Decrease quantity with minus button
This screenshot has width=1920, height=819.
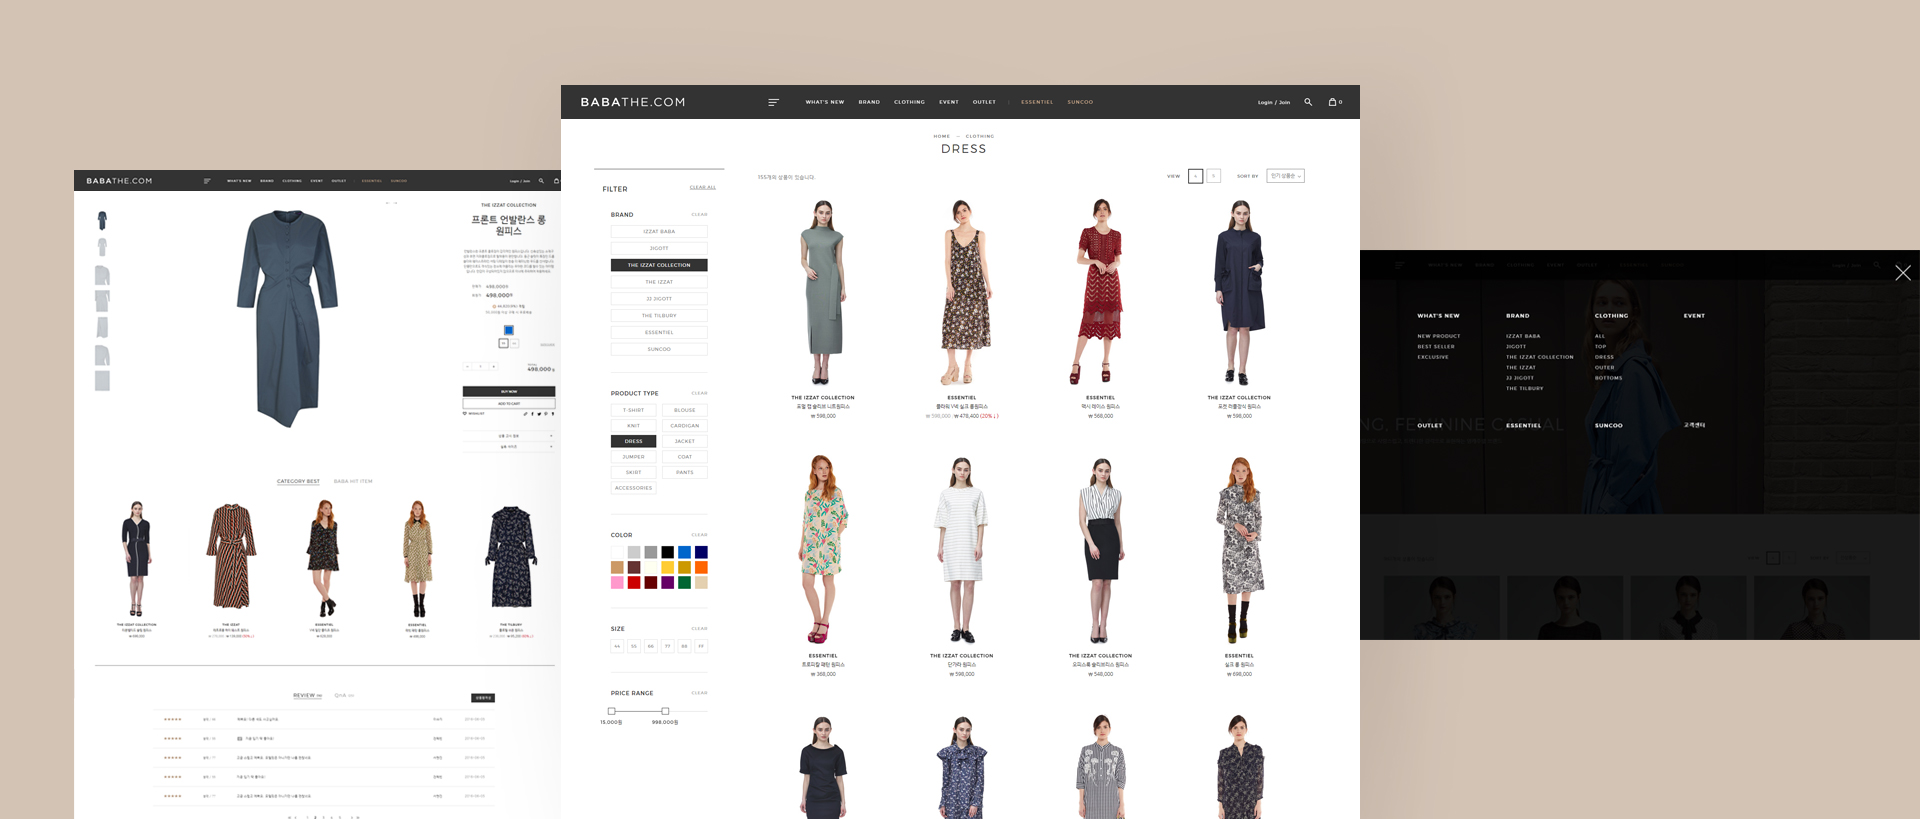467,366
